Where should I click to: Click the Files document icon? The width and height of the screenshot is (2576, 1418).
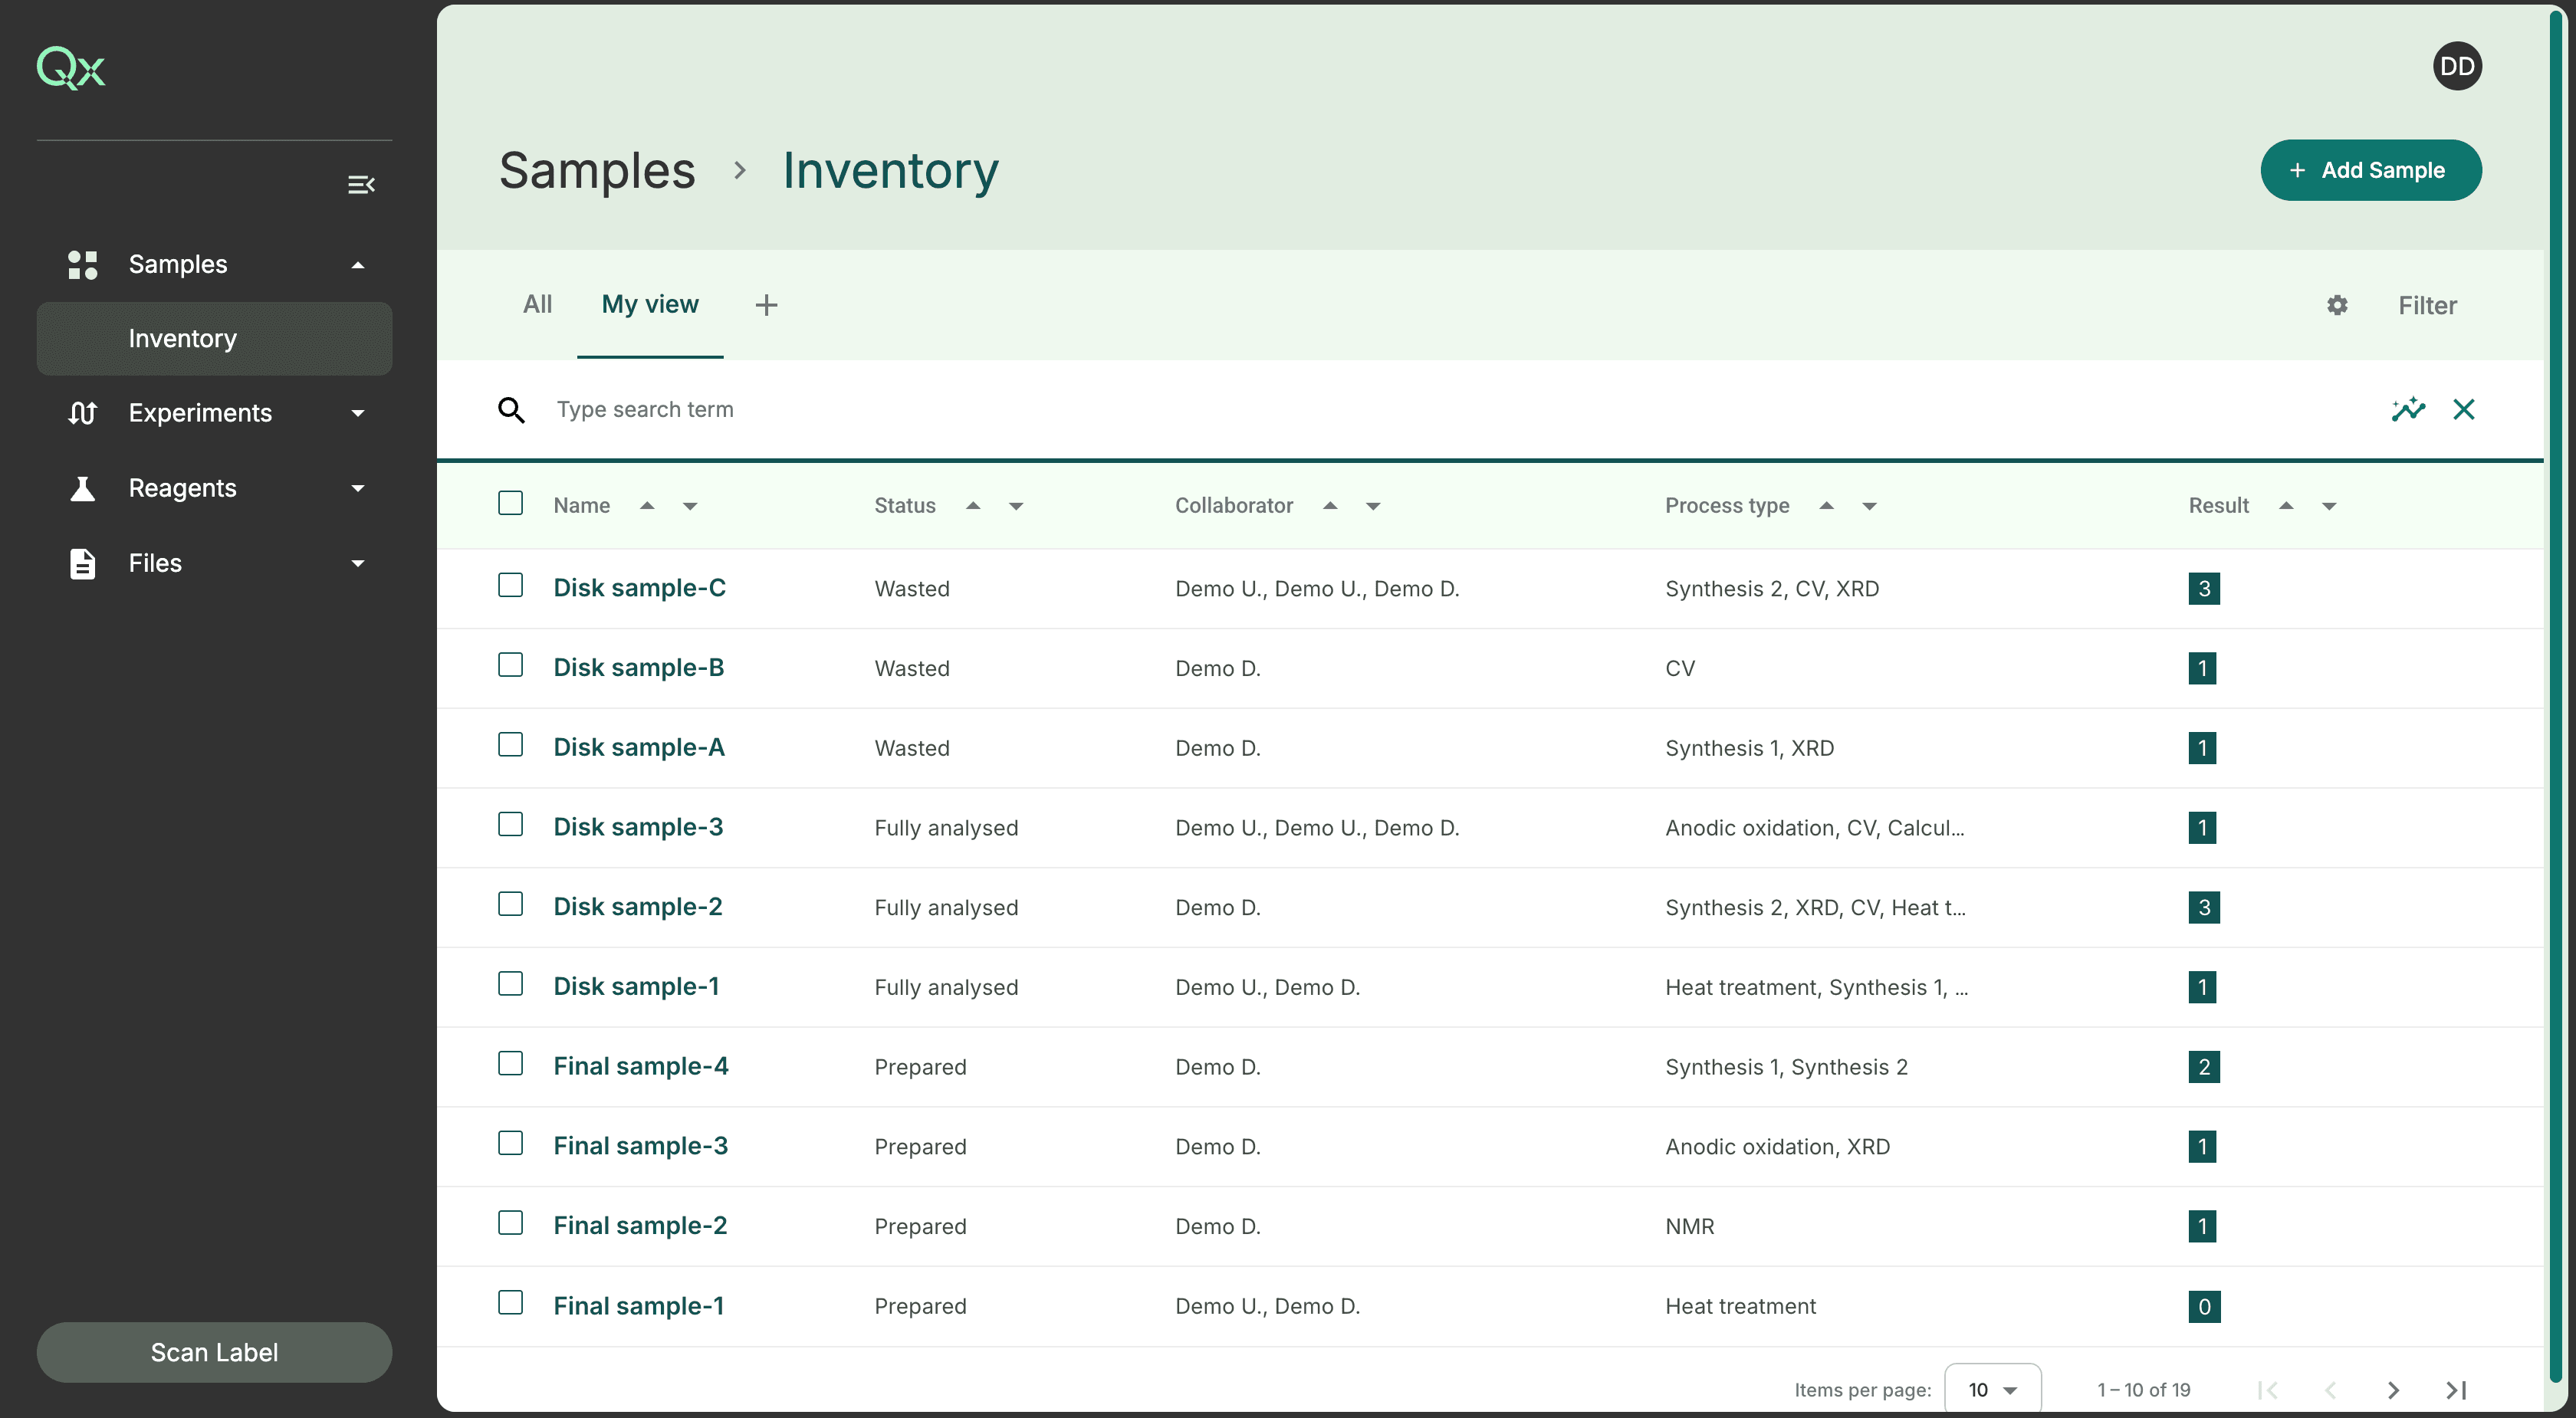pos(83,563)
